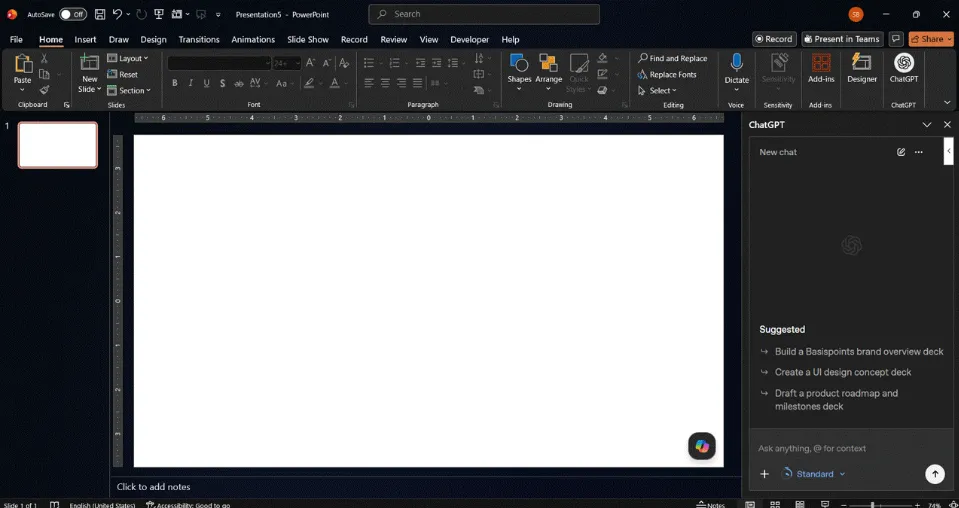Justify the paragraph text

418,83
